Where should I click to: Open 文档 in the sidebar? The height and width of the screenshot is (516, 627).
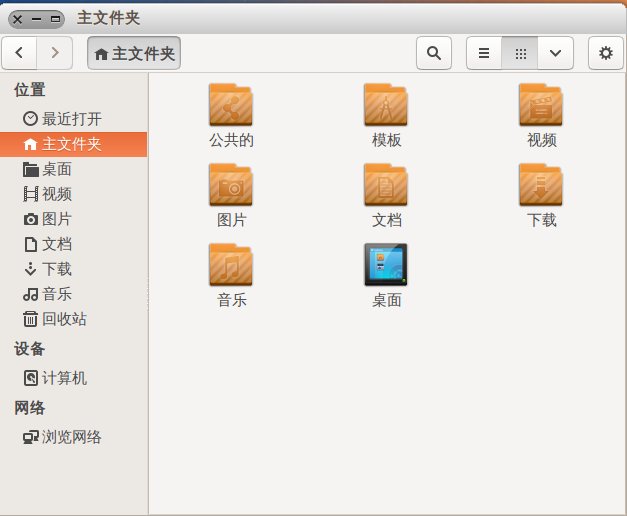[74, 244]
